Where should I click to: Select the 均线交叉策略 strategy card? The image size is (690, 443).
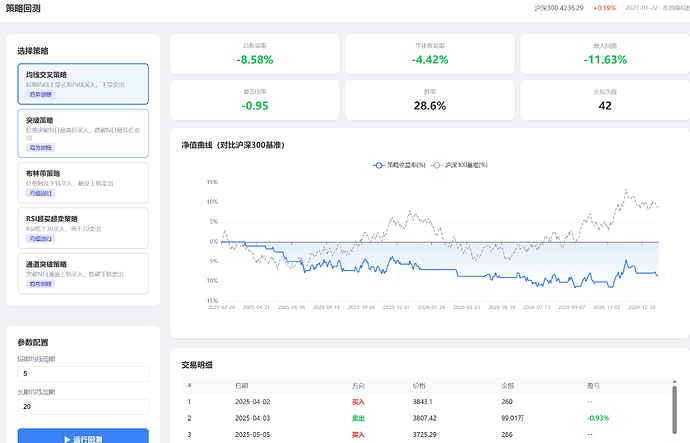click(x=83, y=84)
